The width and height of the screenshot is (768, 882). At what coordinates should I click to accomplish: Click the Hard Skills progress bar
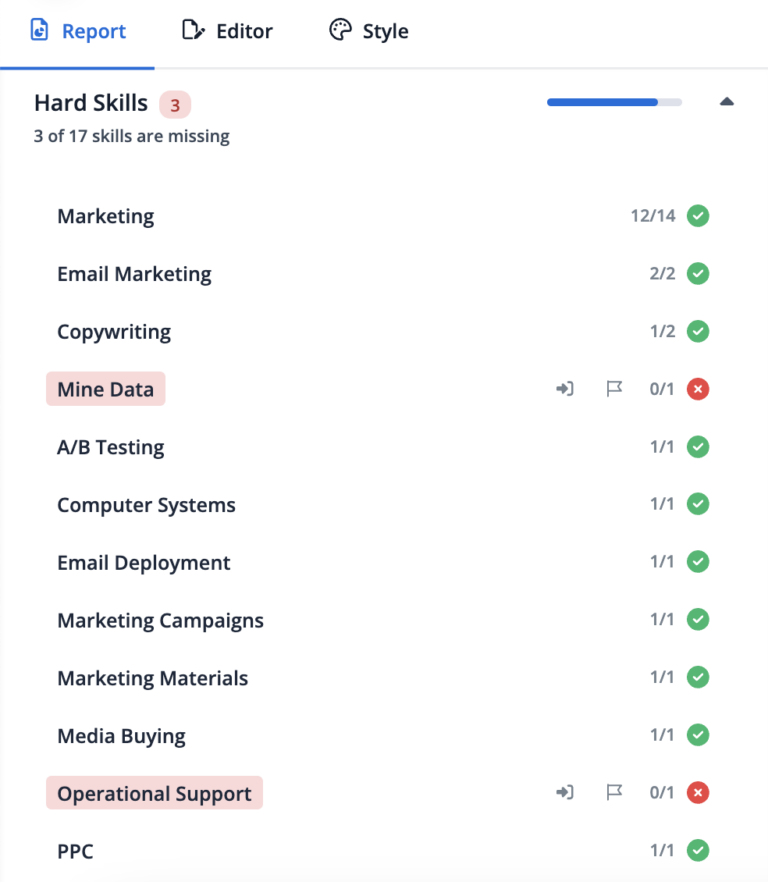614,102
